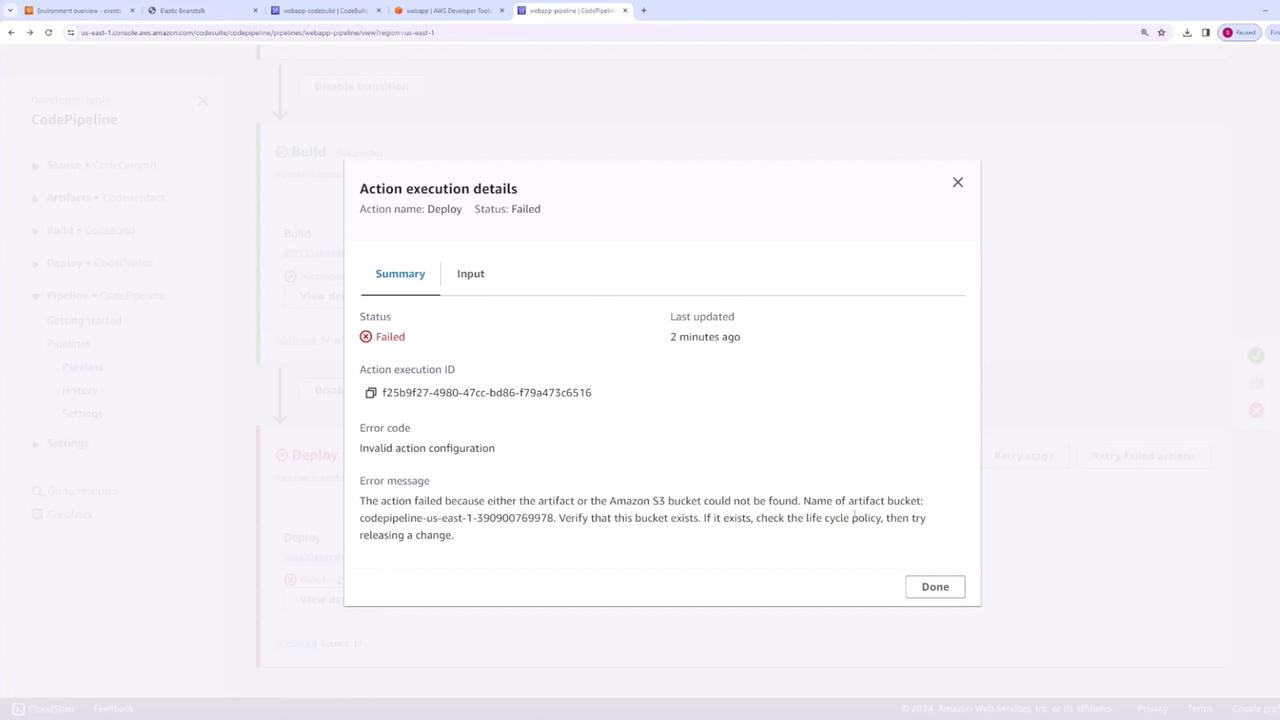This screenshot has width=1280, height=720.
Task: Click the browser forward arrow
Action: 30,32
